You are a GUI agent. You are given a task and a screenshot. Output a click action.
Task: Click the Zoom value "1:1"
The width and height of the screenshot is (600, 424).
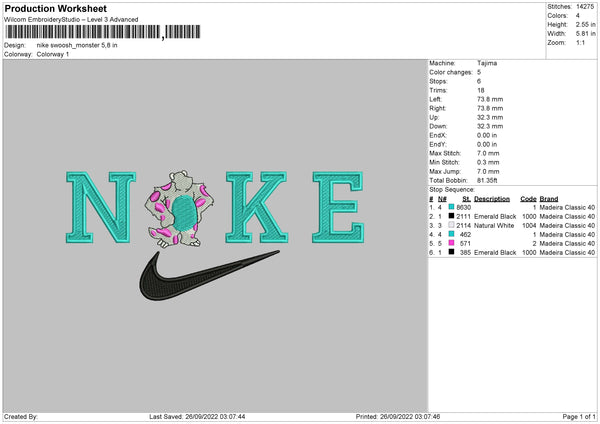[x=580, y=43]
